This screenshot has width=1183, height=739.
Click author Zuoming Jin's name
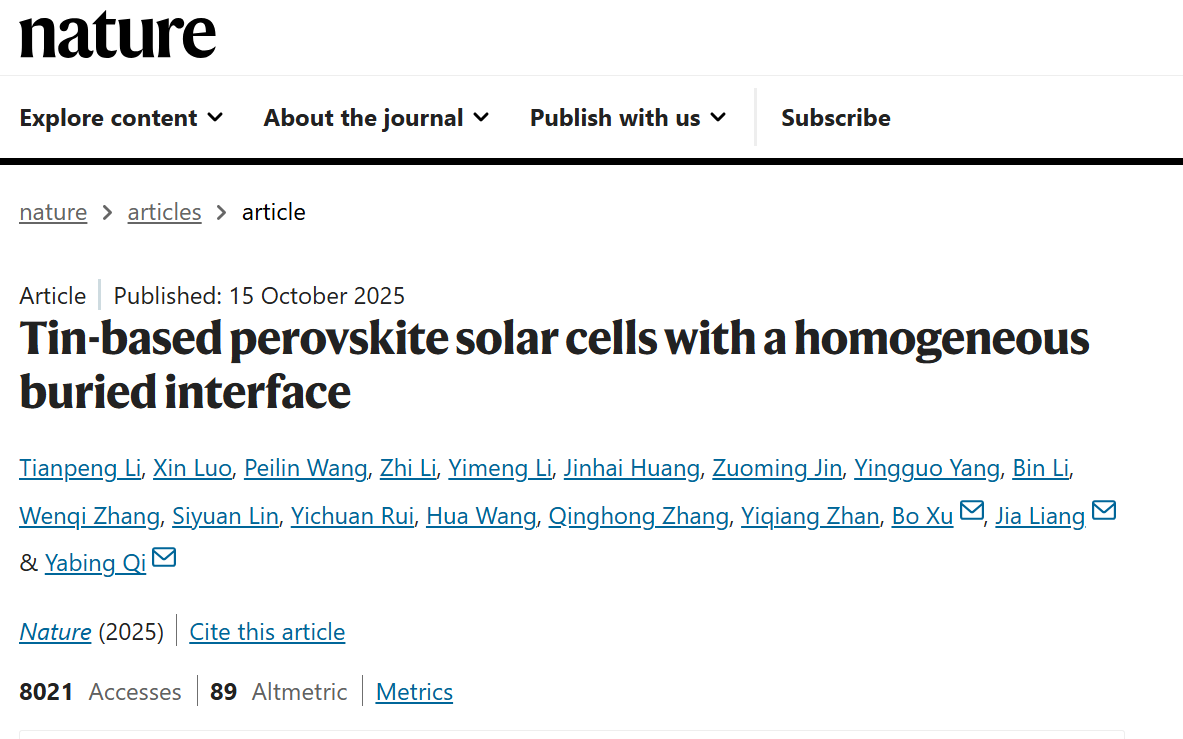click(776, 468)
